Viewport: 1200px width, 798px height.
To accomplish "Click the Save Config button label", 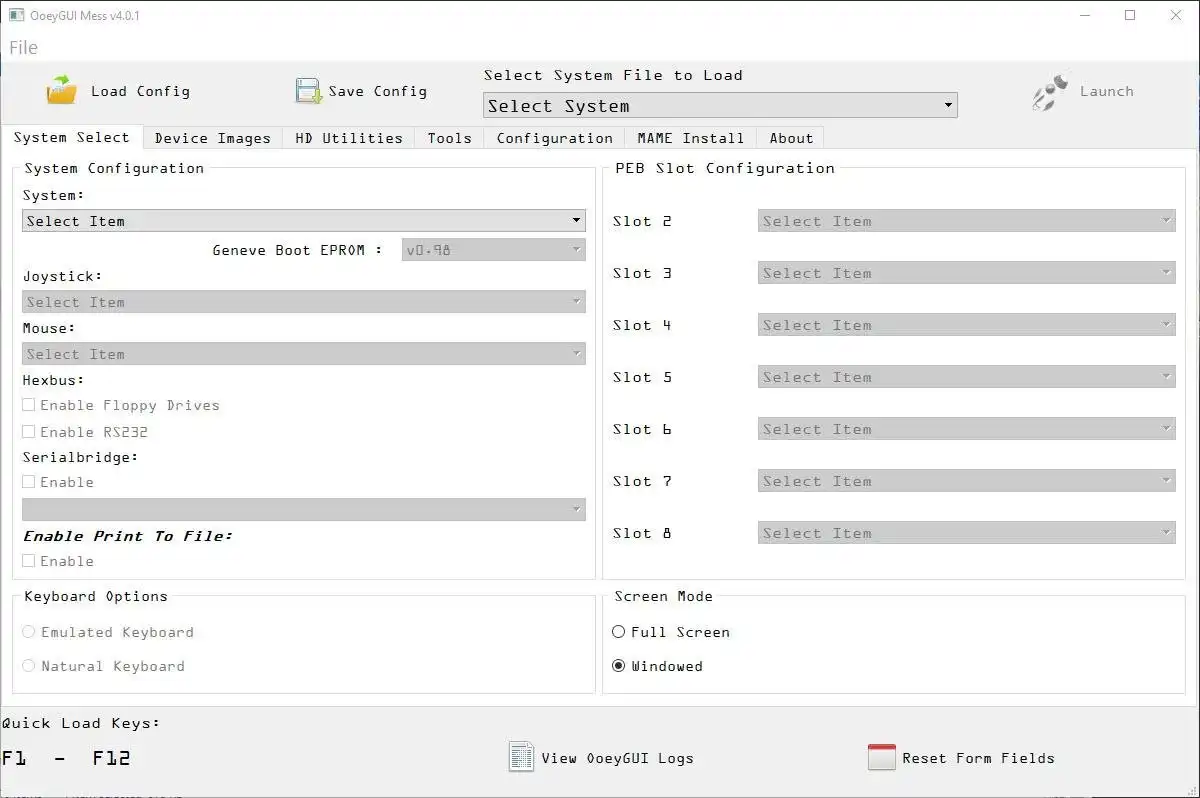I will tap(378, 91).
